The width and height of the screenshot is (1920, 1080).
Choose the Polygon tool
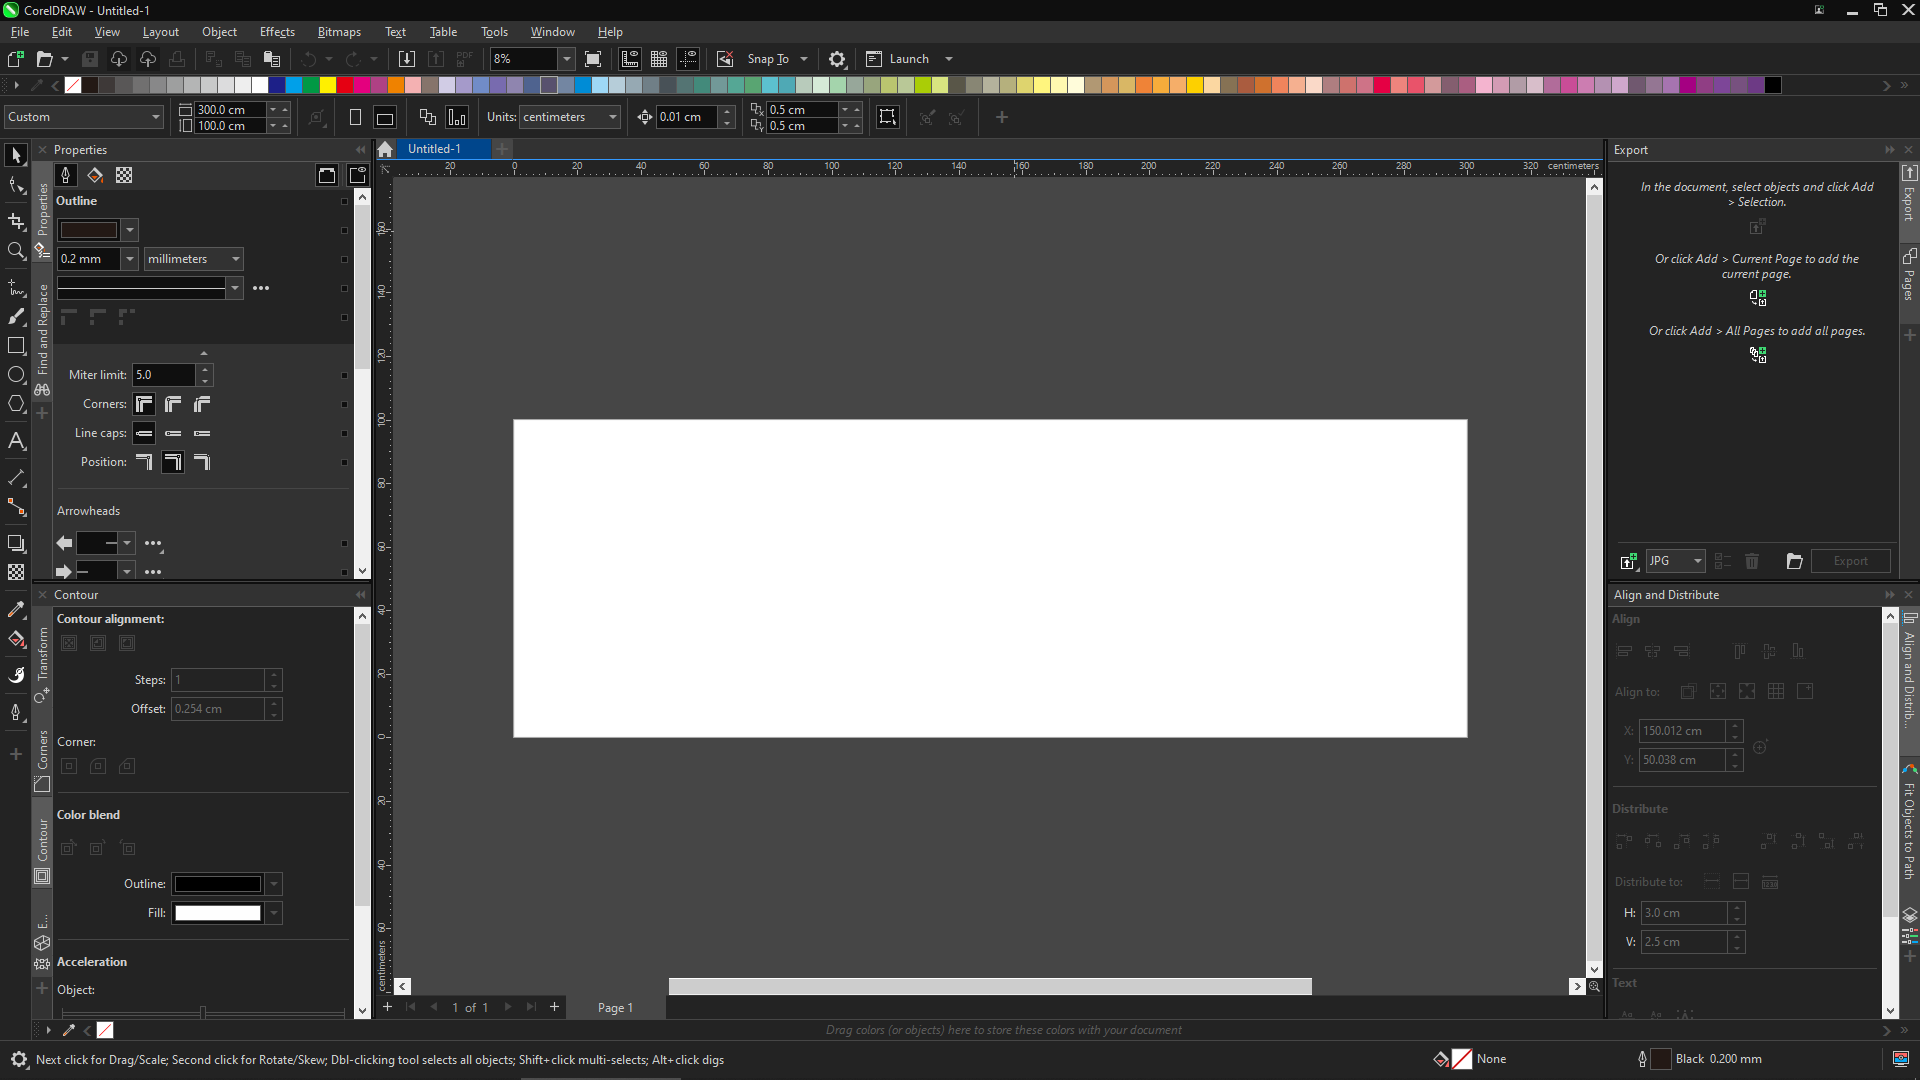point(16,404)
